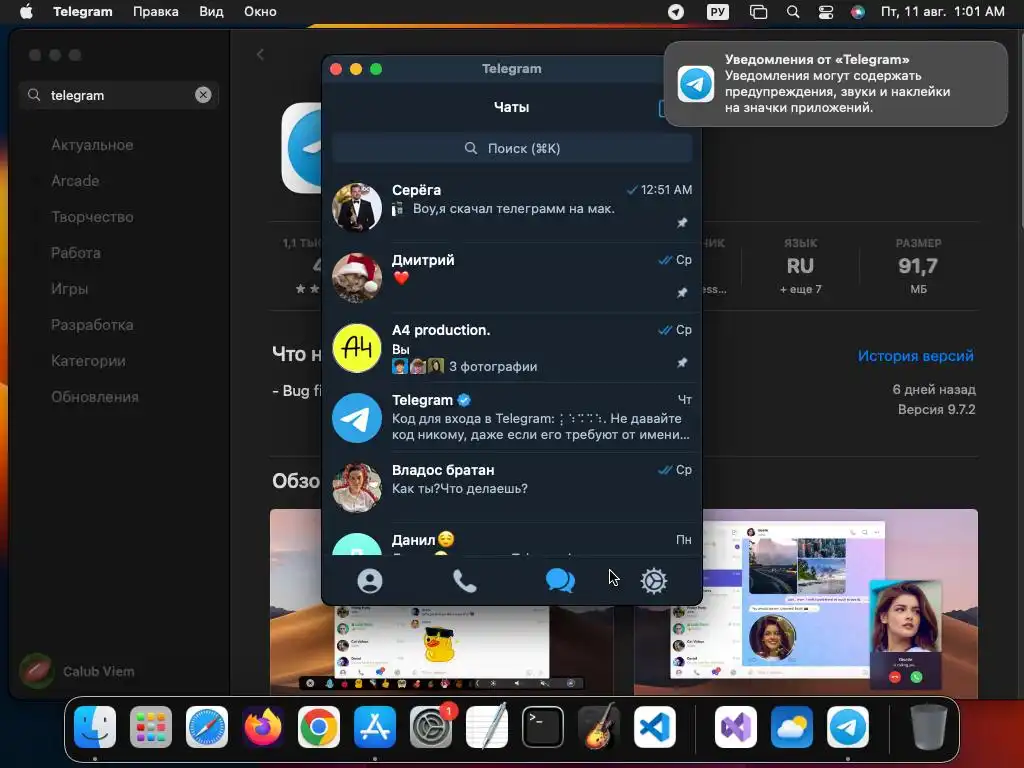This screenshot has height=768, width=1024.
Task: Open Contacts tab in Telegram bottom bar
Action: click(370, 581)
